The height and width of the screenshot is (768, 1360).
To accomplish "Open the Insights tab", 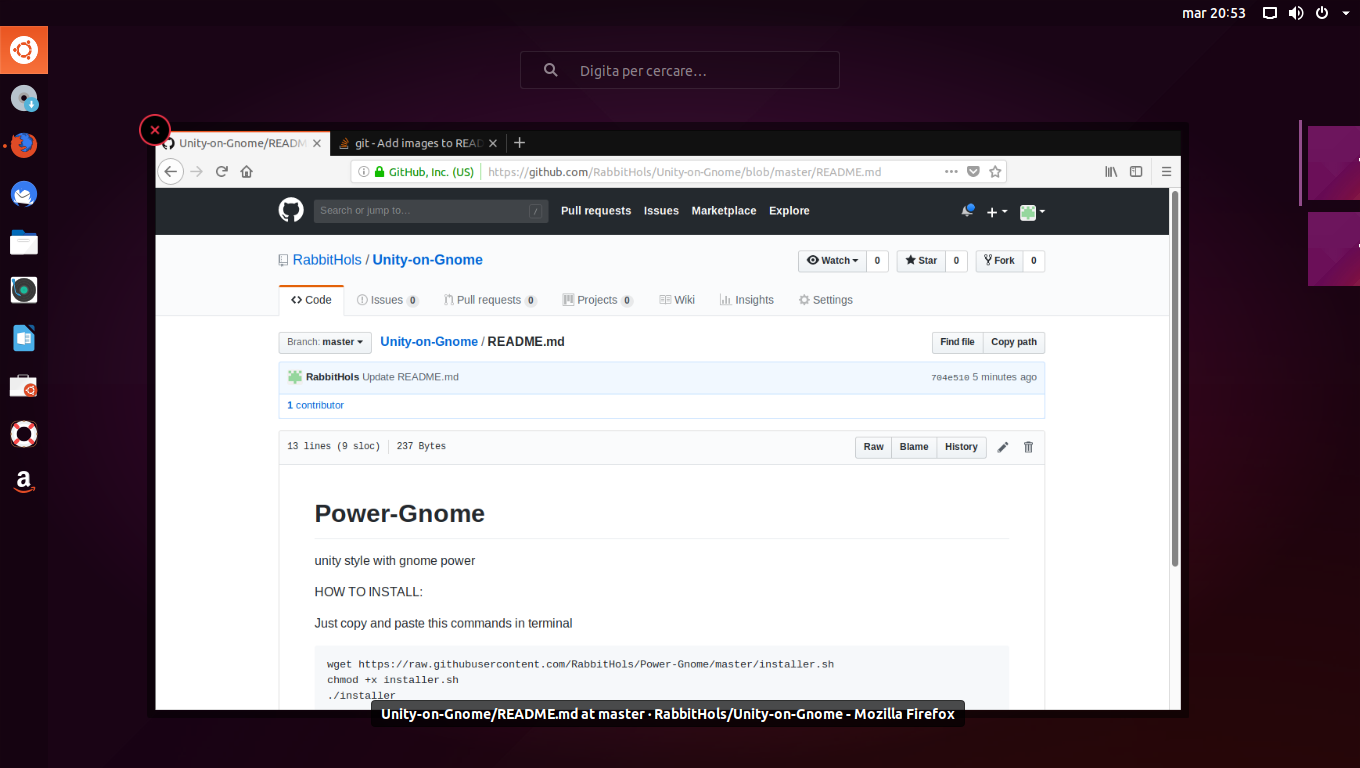I will point(747,300).
